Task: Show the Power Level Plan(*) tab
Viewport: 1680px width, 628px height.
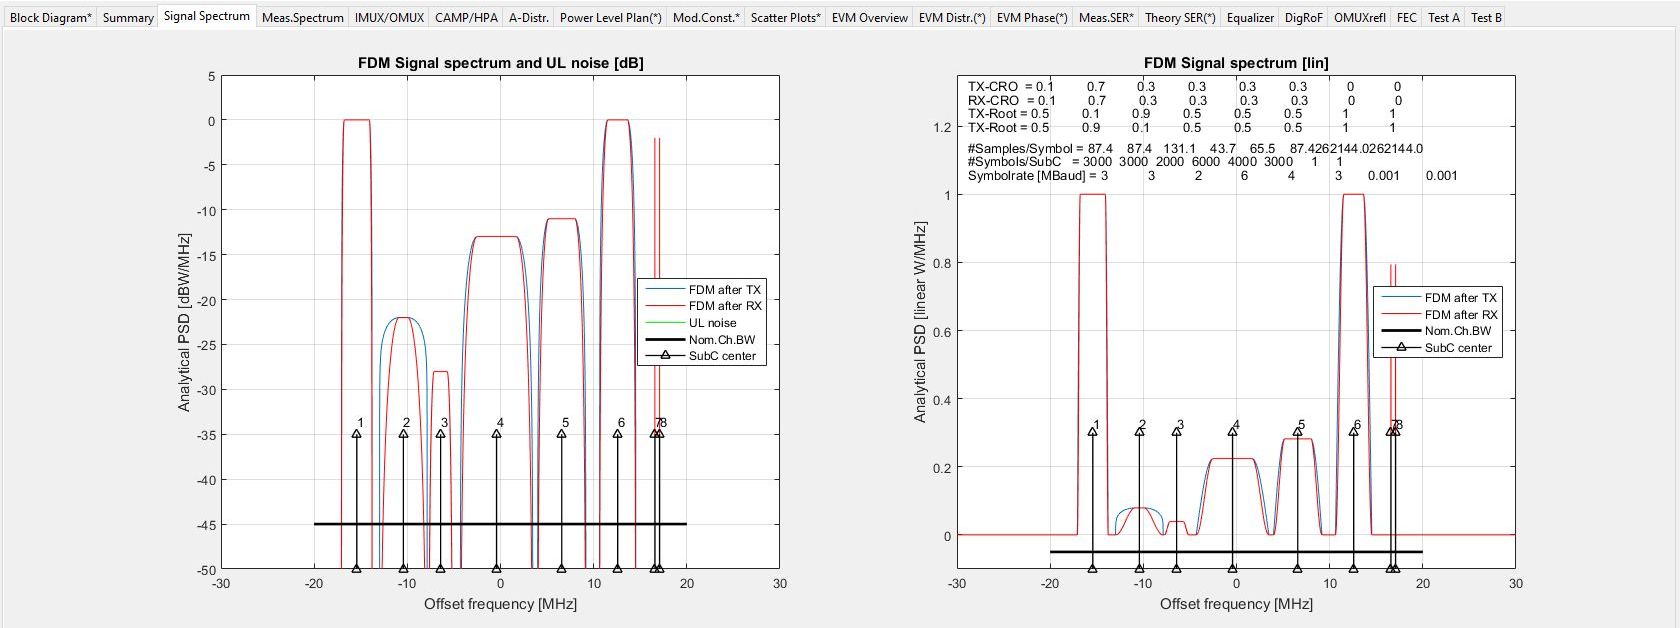Action: (x=610, y=18)
